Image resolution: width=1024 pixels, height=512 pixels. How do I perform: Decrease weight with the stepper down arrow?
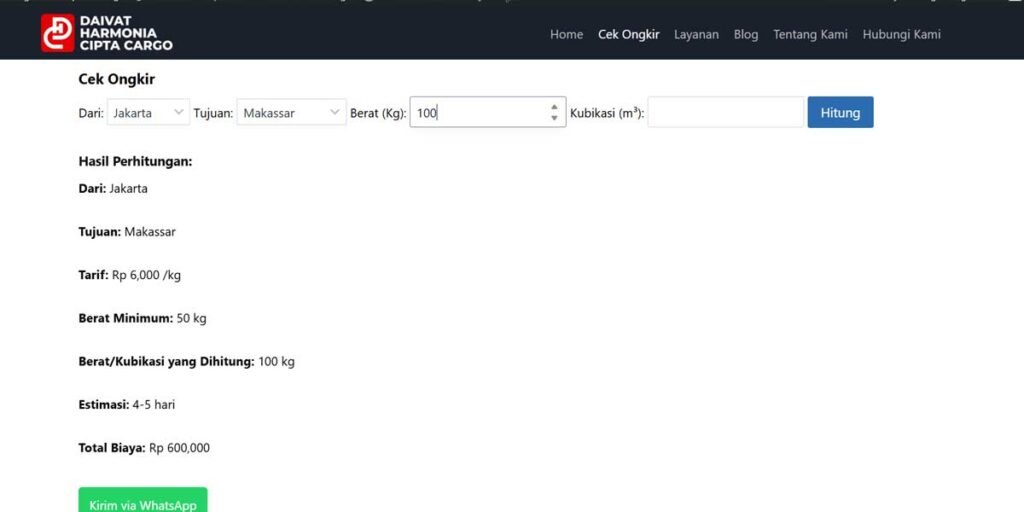tap(554, 119)
